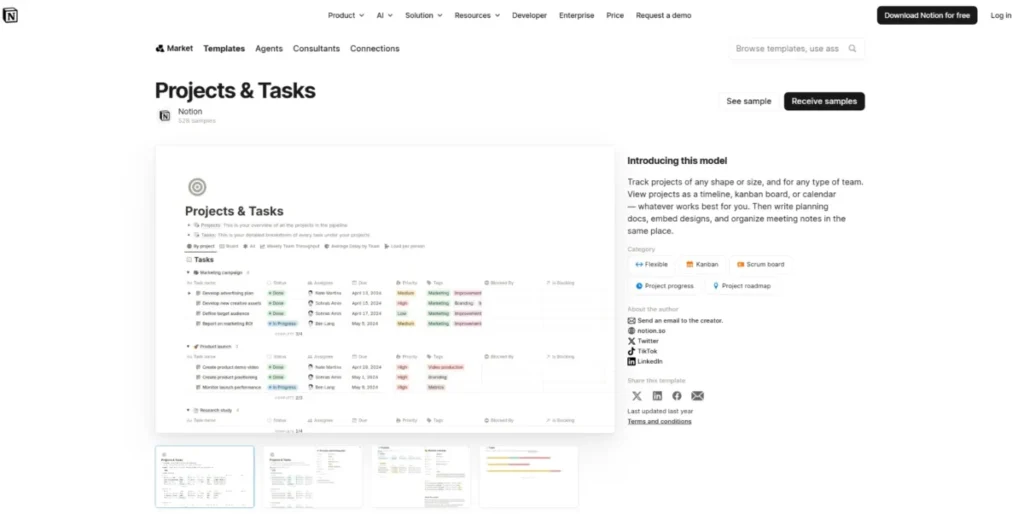The image size is (1024, 514).
Task: Click the 'Introducing this model' heading
Action: (x=677, y=161)
